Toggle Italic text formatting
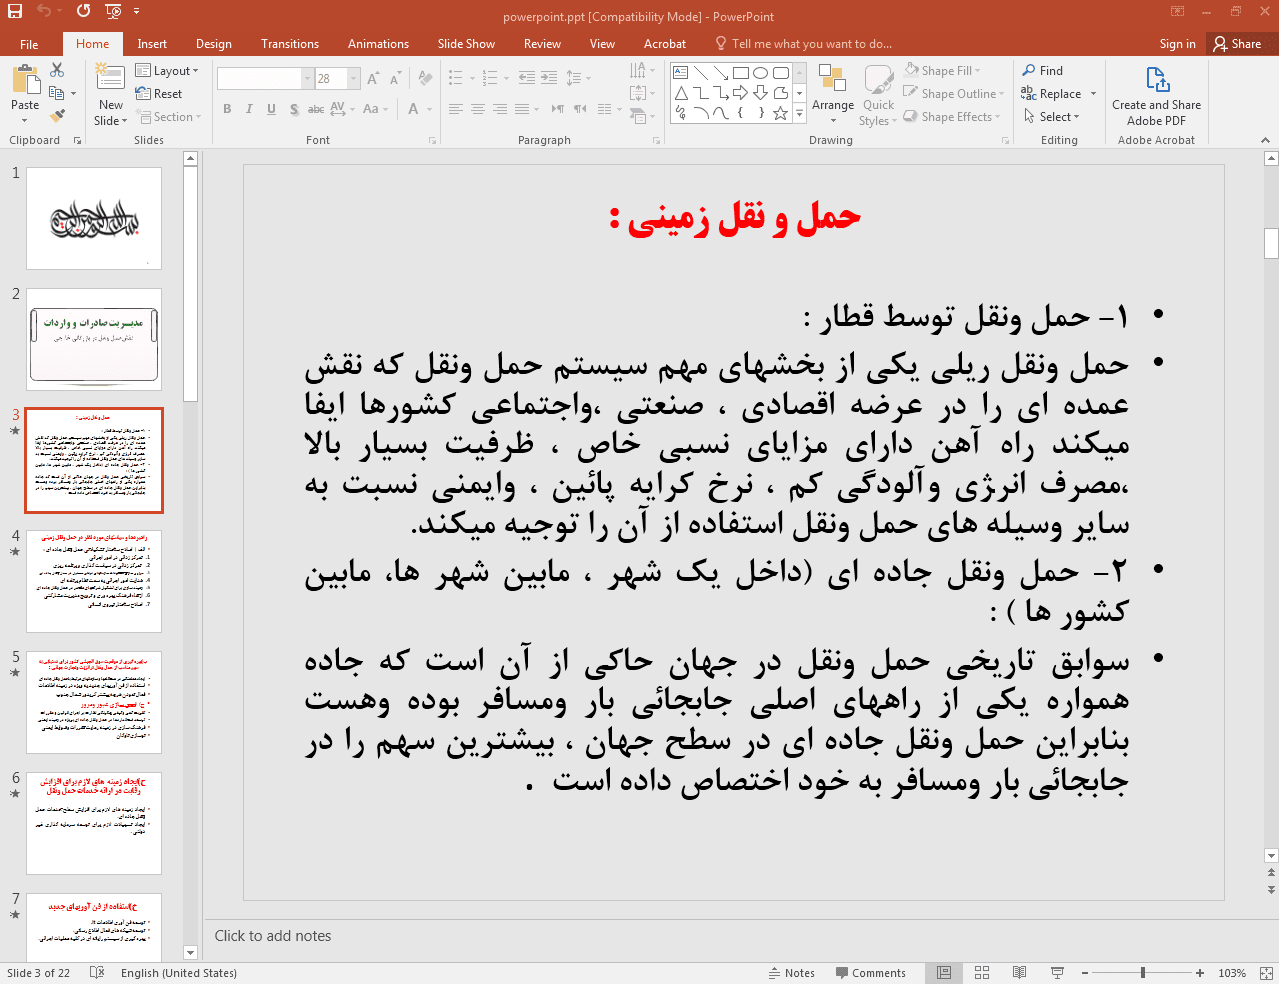The image size is (1279, 984). tap(249, 109)
